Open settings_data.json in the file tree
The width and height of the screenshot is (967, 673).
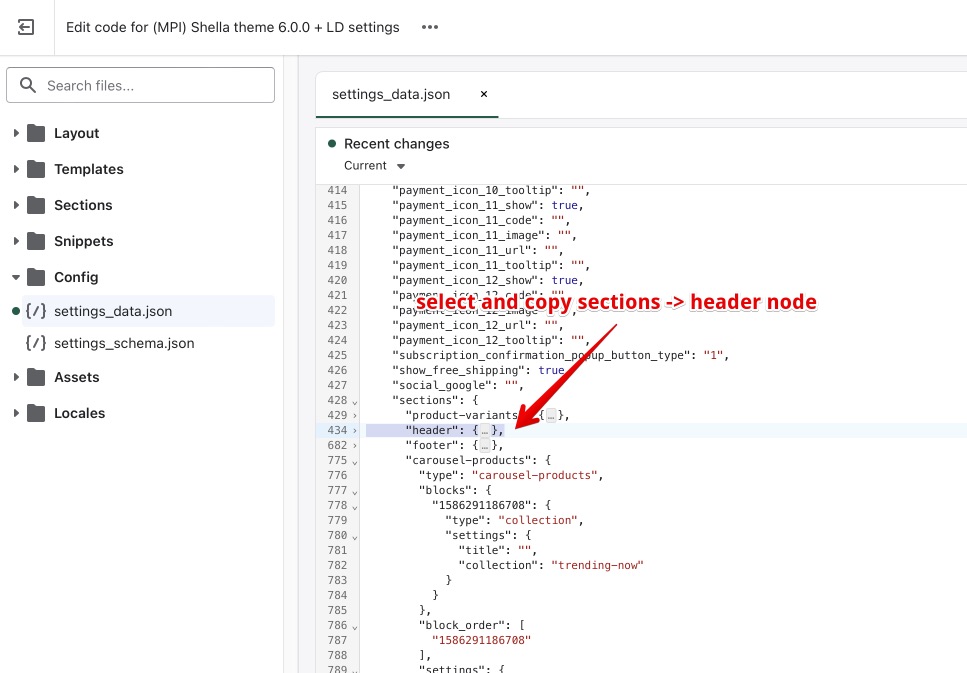148,311
